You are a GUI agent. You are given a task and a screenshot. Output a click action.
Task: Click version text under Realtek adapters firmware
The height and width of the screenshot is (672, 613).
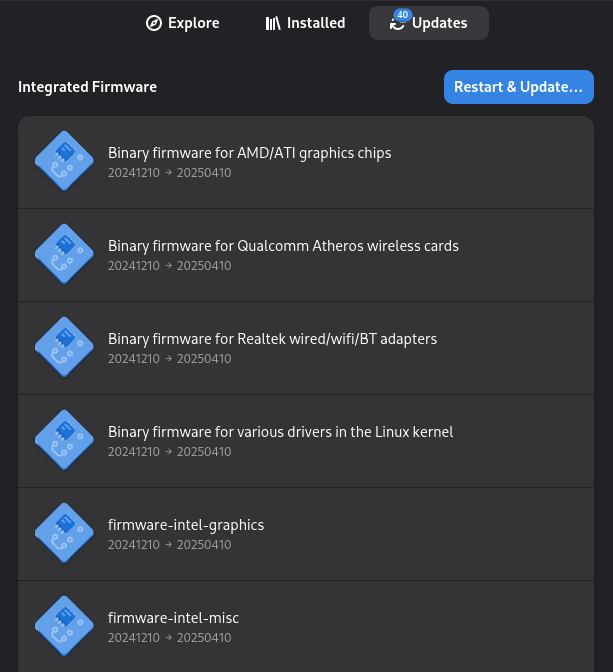click(x=169, y=359)
